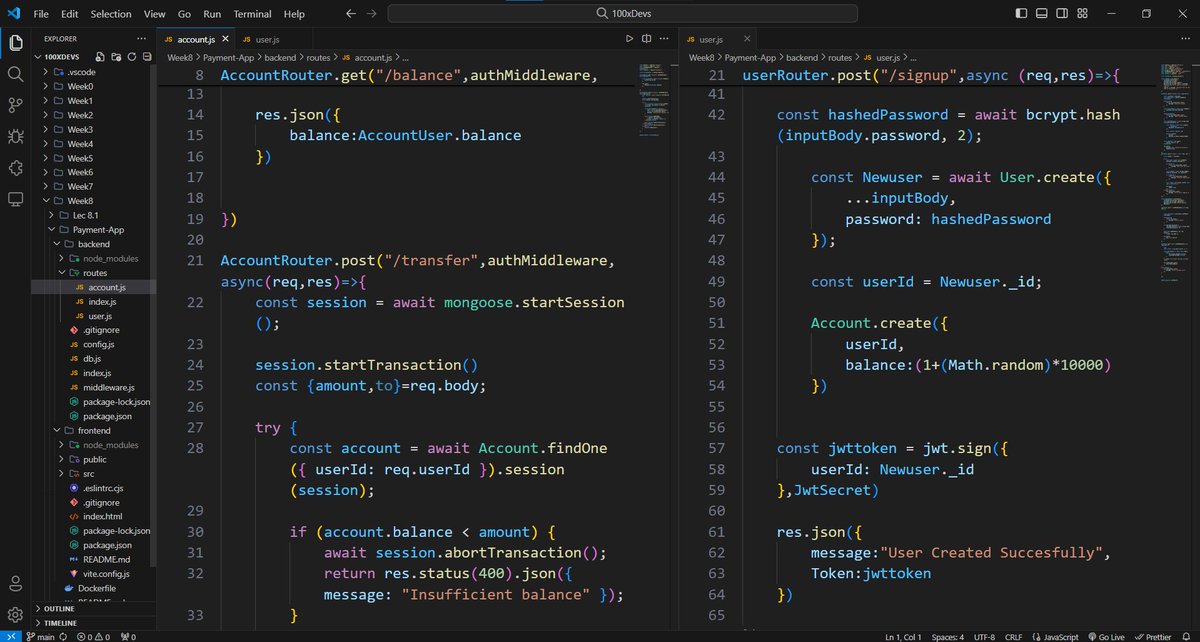Toggle primary side bar visibility

point(1020,14)
